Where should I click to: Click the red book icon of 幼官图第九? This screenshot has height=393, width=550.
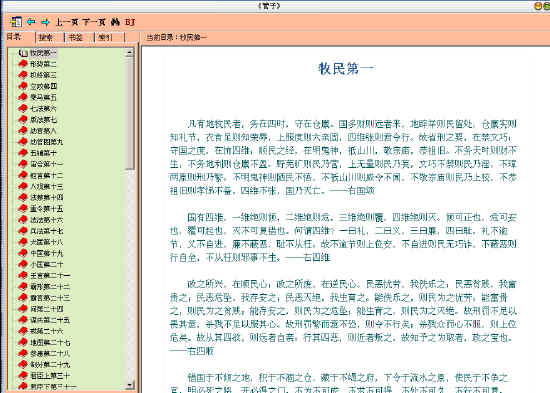click(x=23, y=141)
